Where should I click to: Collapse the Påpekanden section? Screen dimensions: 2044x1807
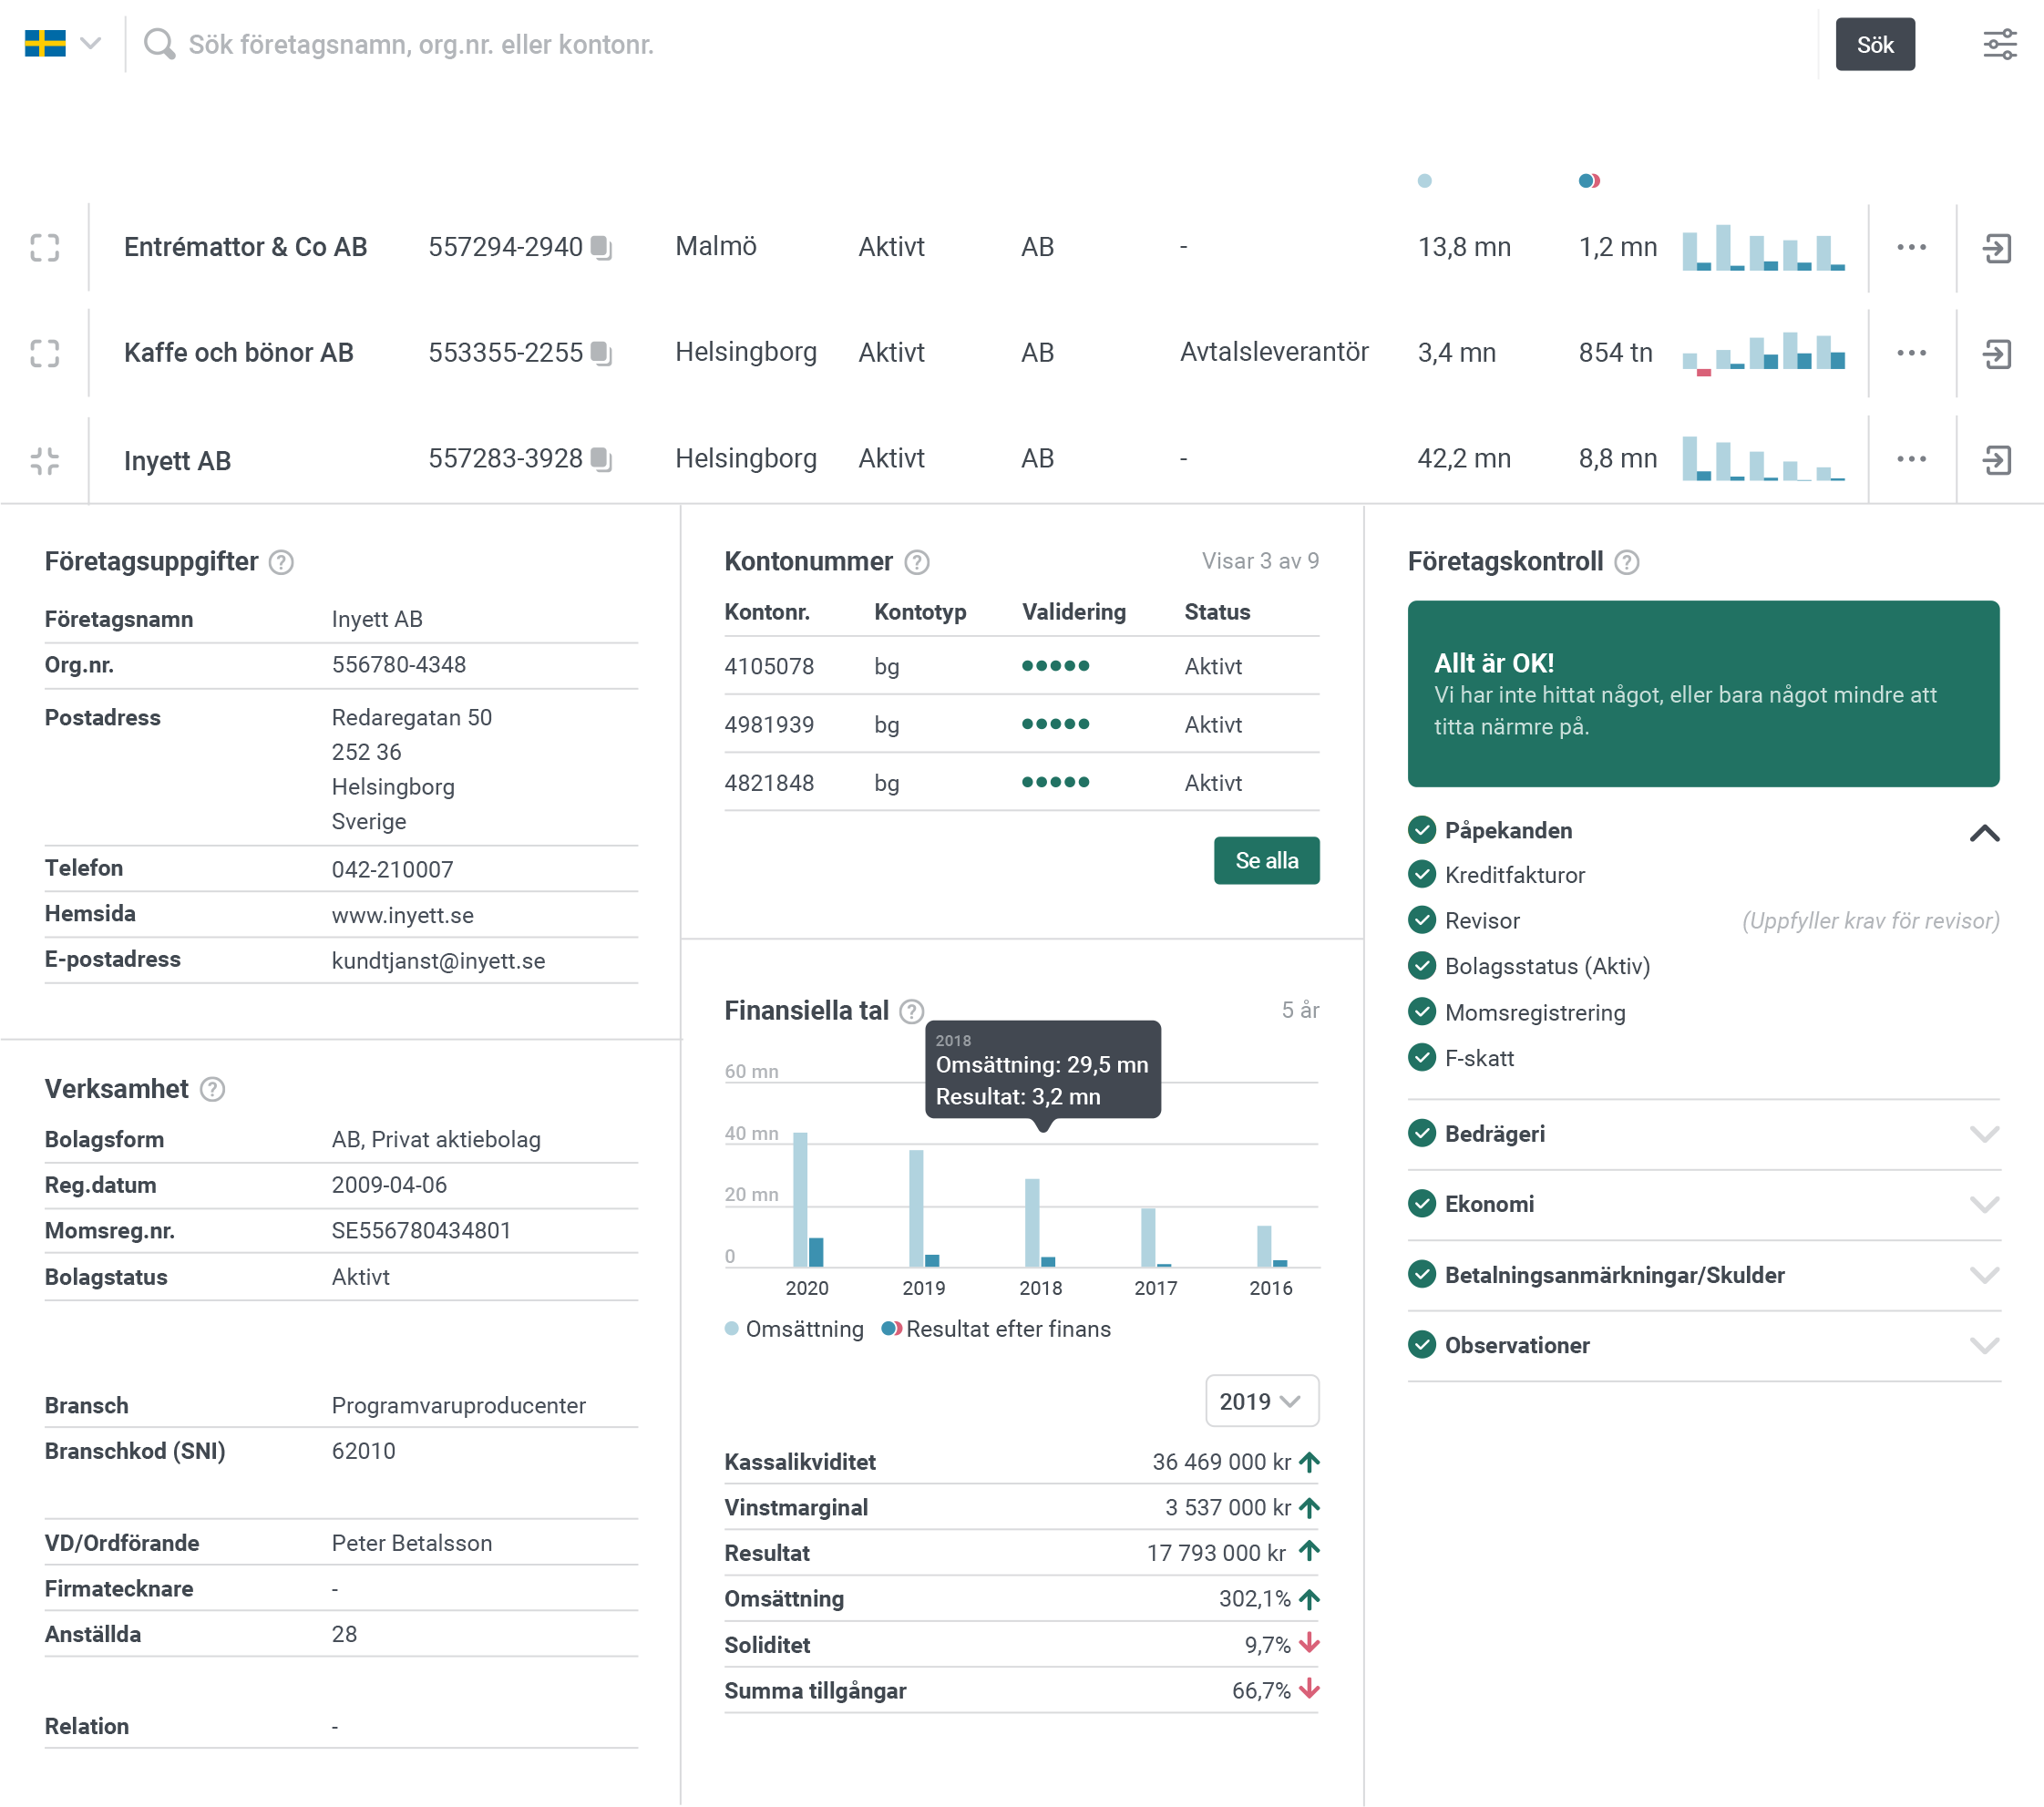(x=1984, y=832)
